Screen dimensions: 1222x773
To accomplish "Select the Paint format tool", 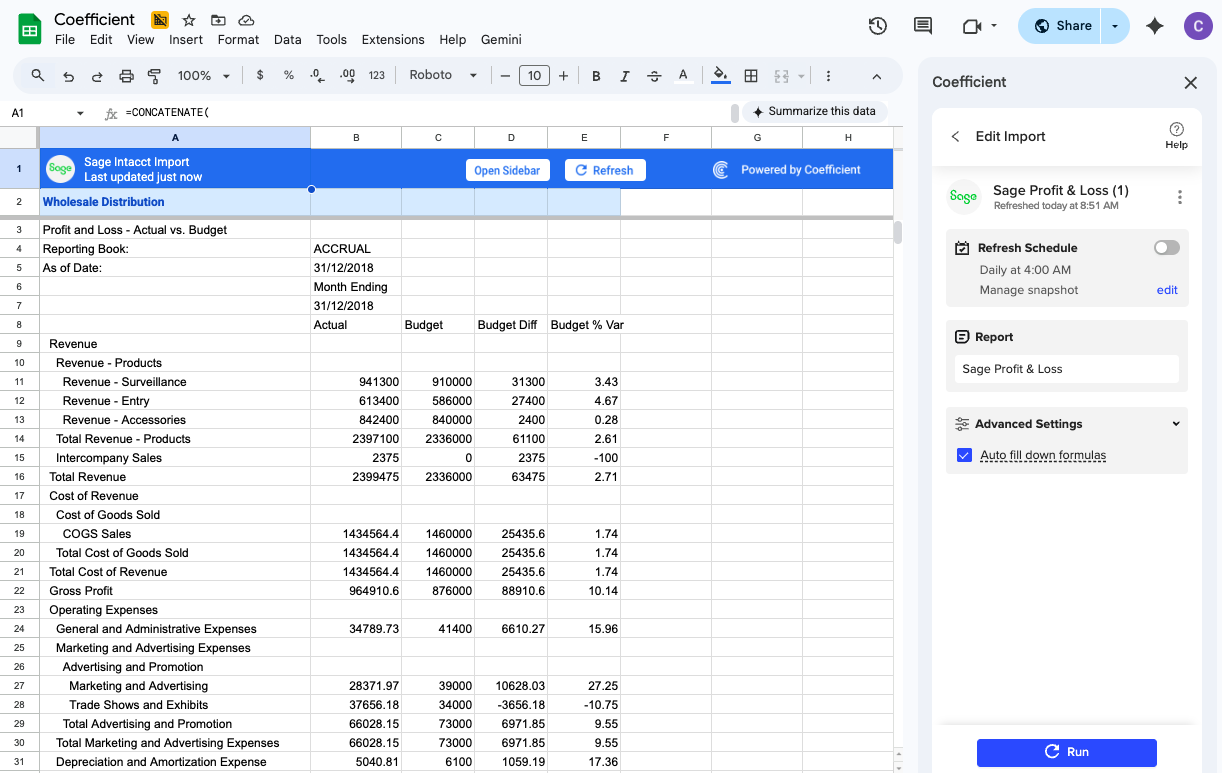I will click(x=155, y=75).
